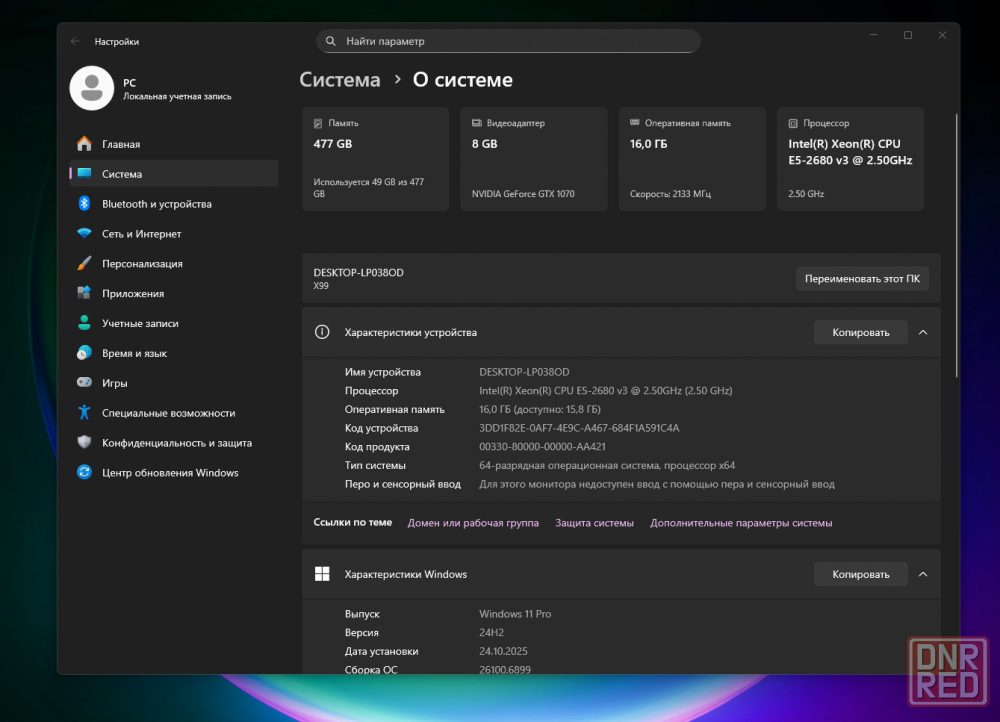The image size is (1000, 722).
Task: Collapse the Характеристики Windows section chevron
Action: pos(923,574)
